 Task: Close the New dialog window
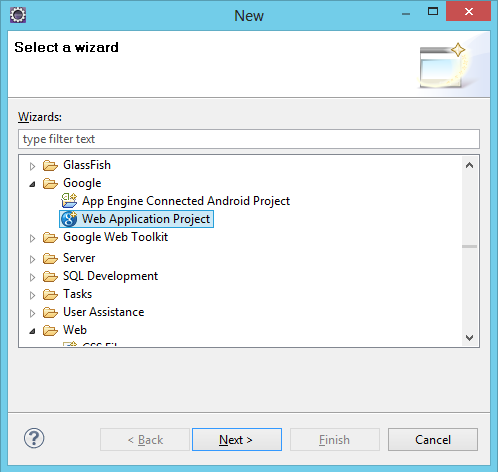(469, 12)
